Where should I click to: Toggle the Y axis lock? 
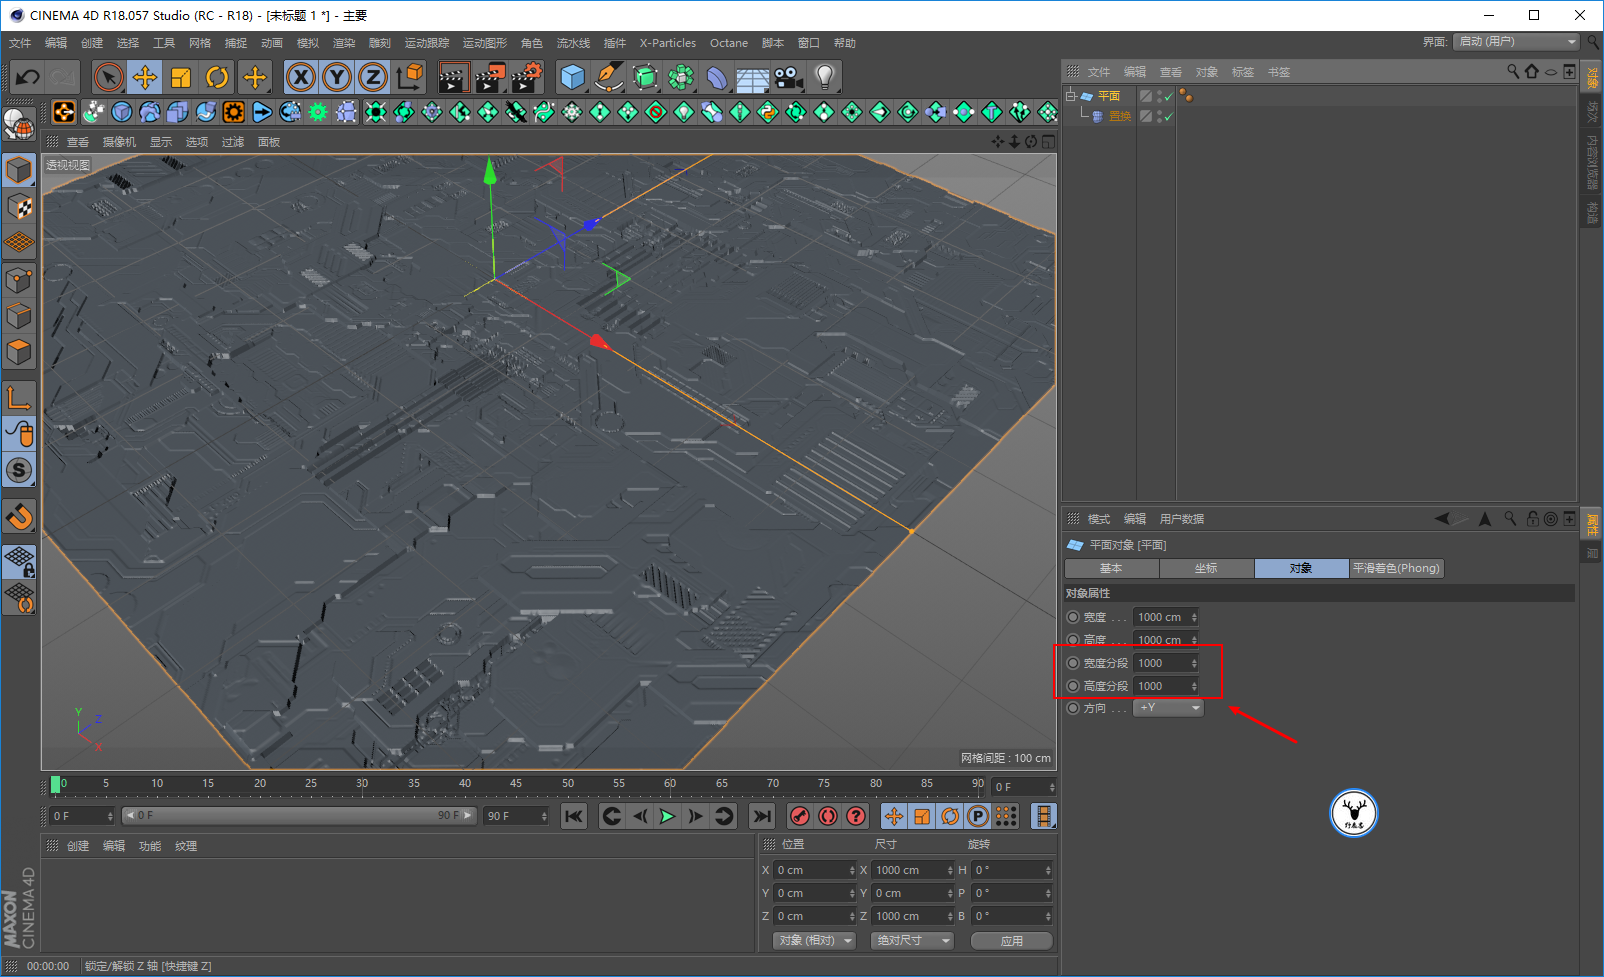(337, 77)
